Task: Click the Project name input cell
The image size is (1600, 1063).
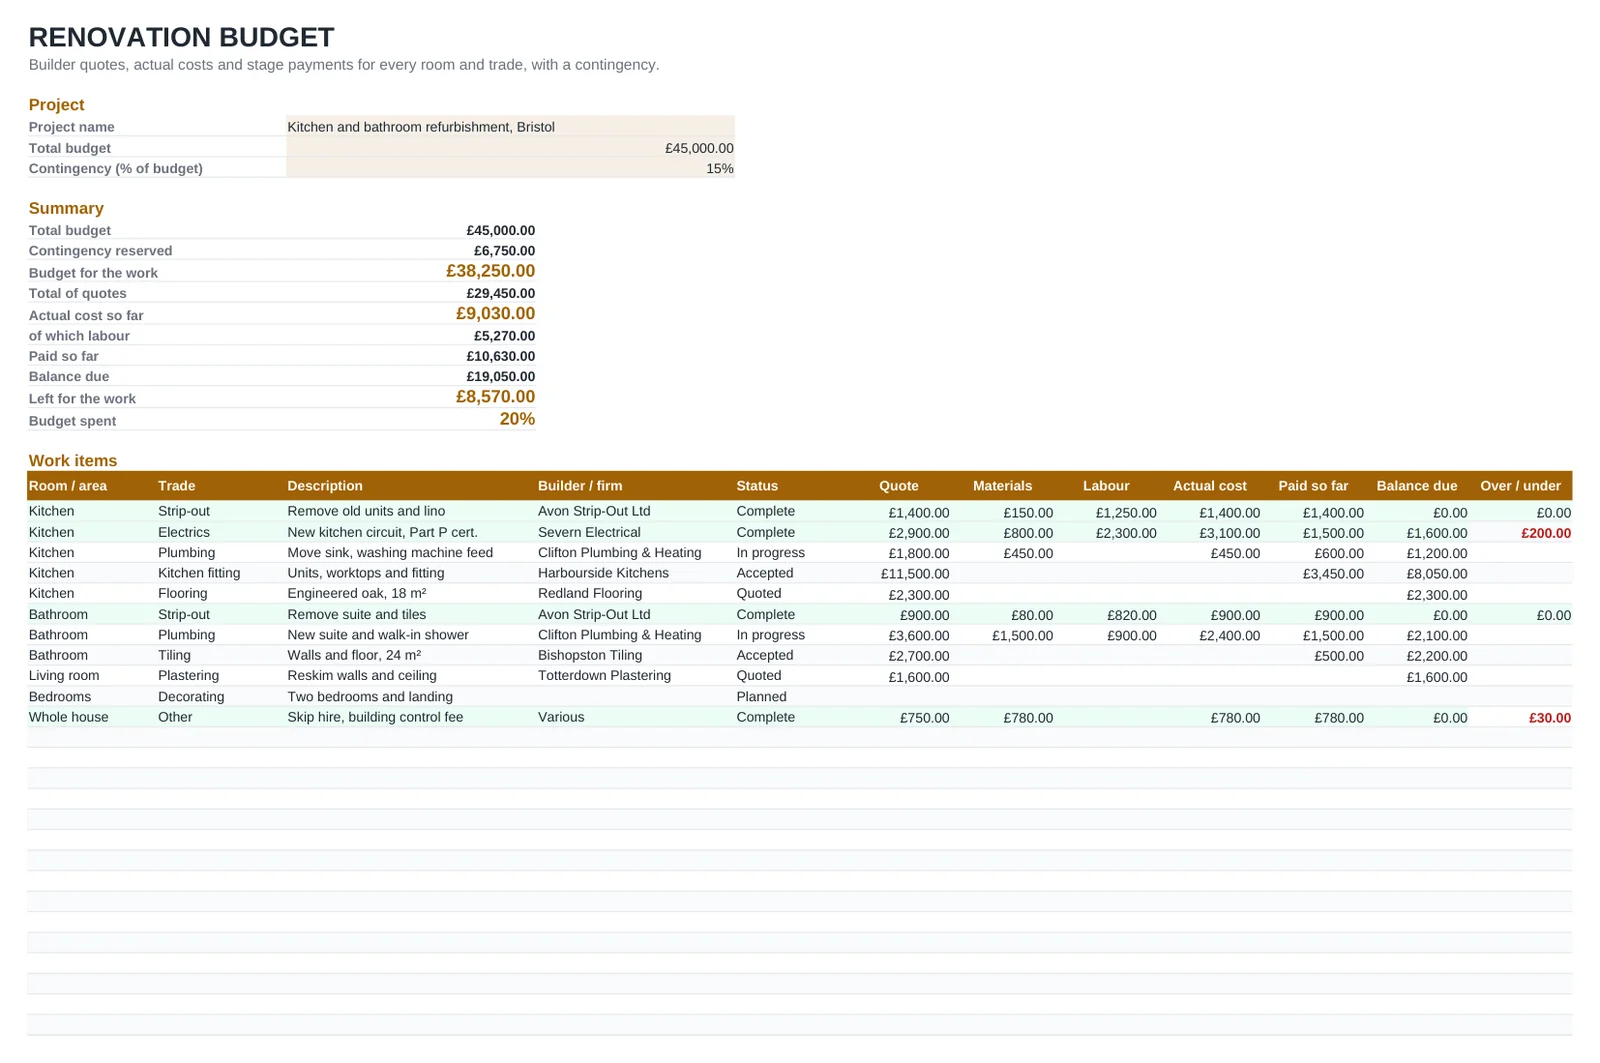Action: [510, 126]
